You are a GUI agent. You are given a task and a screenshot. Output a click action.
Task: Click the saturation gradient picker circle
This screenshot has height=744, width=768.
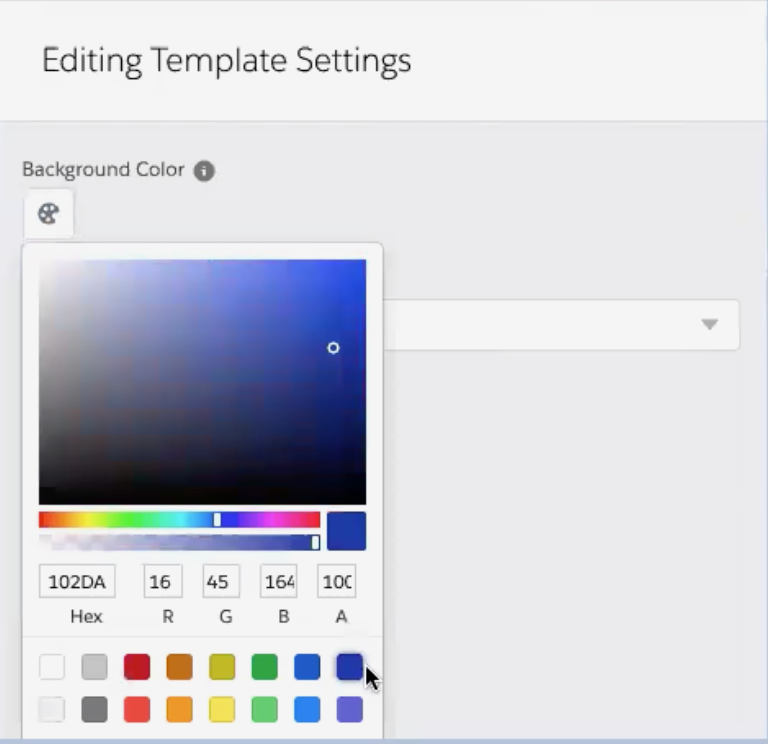click(x=333, y=348)
